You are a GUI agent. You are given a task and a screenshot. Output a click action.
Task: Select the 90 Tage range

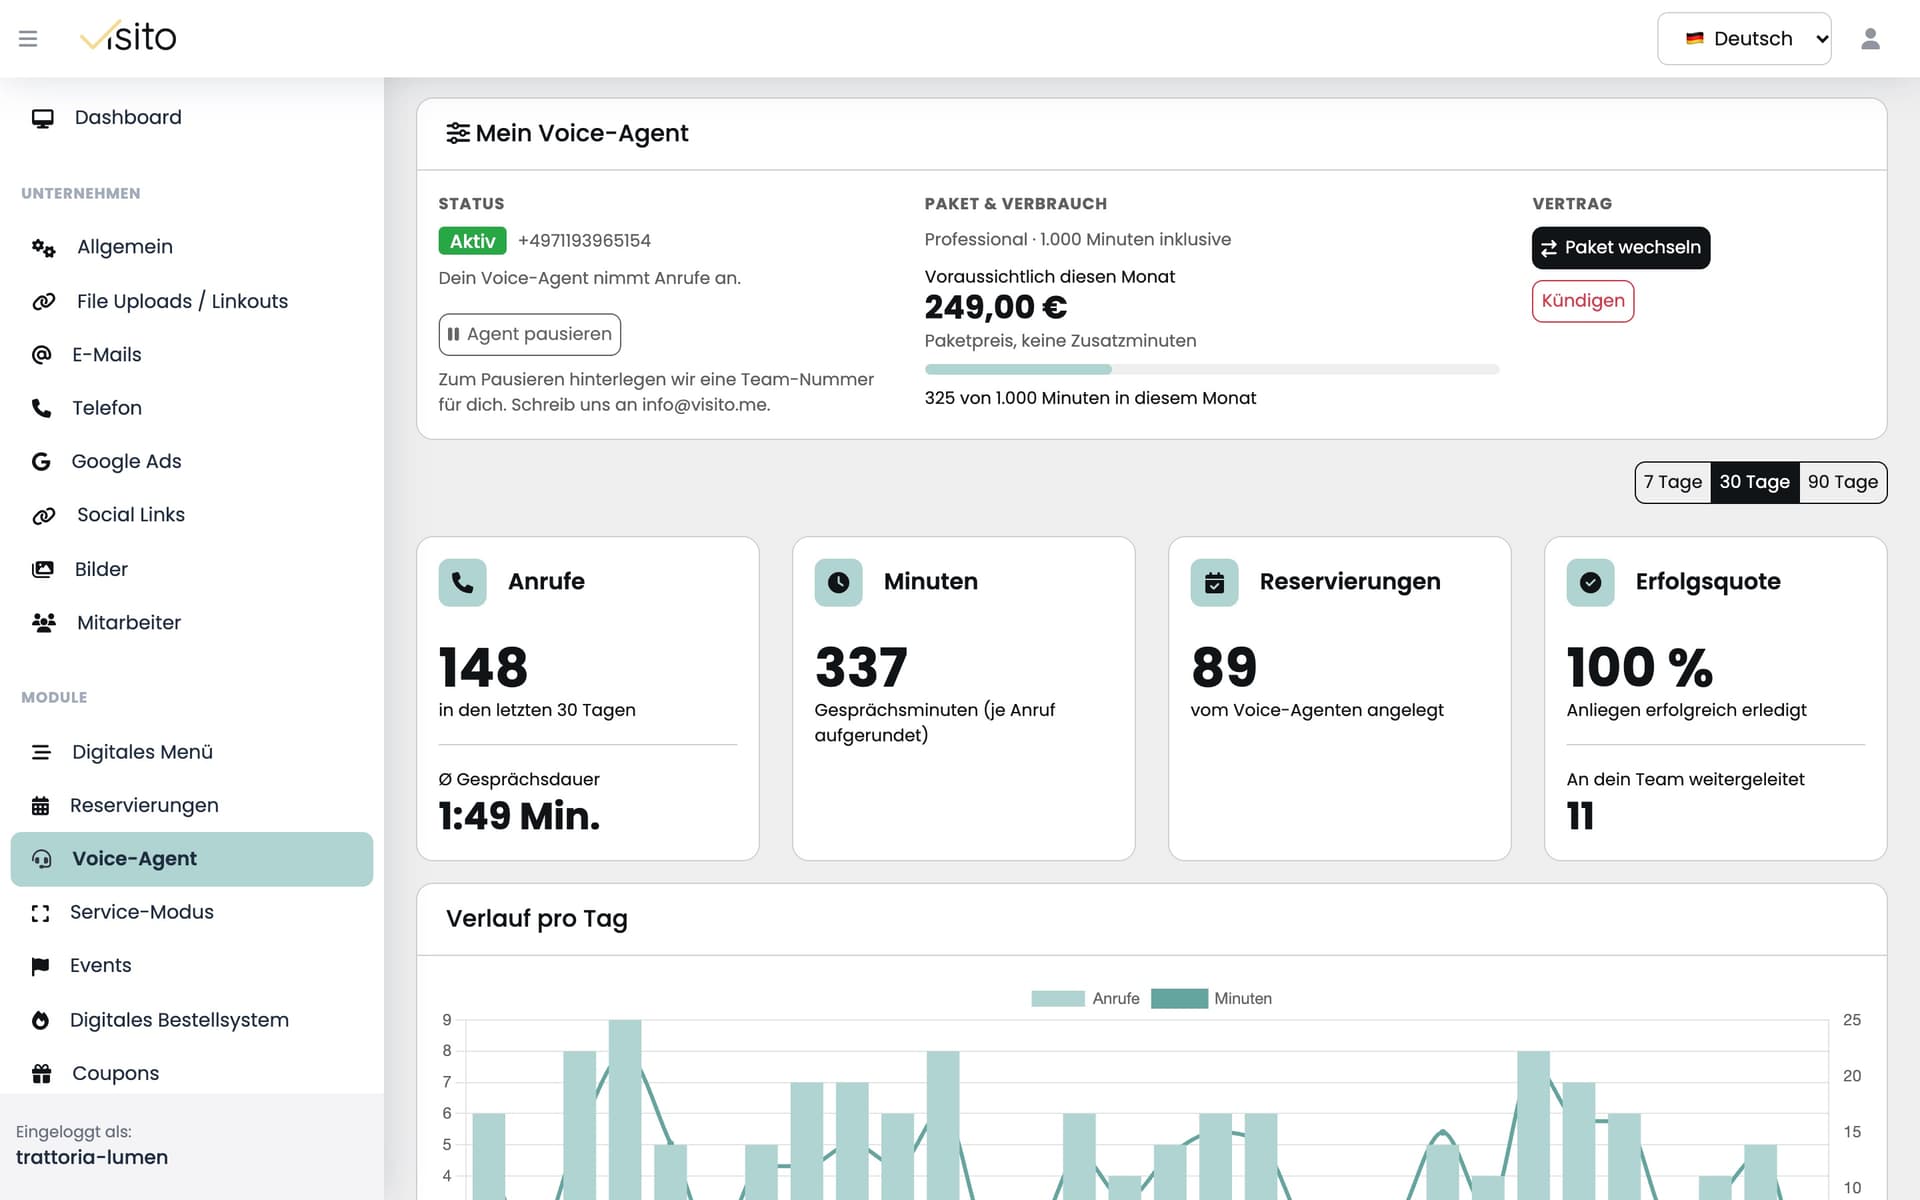click(x=1843, y=482)
